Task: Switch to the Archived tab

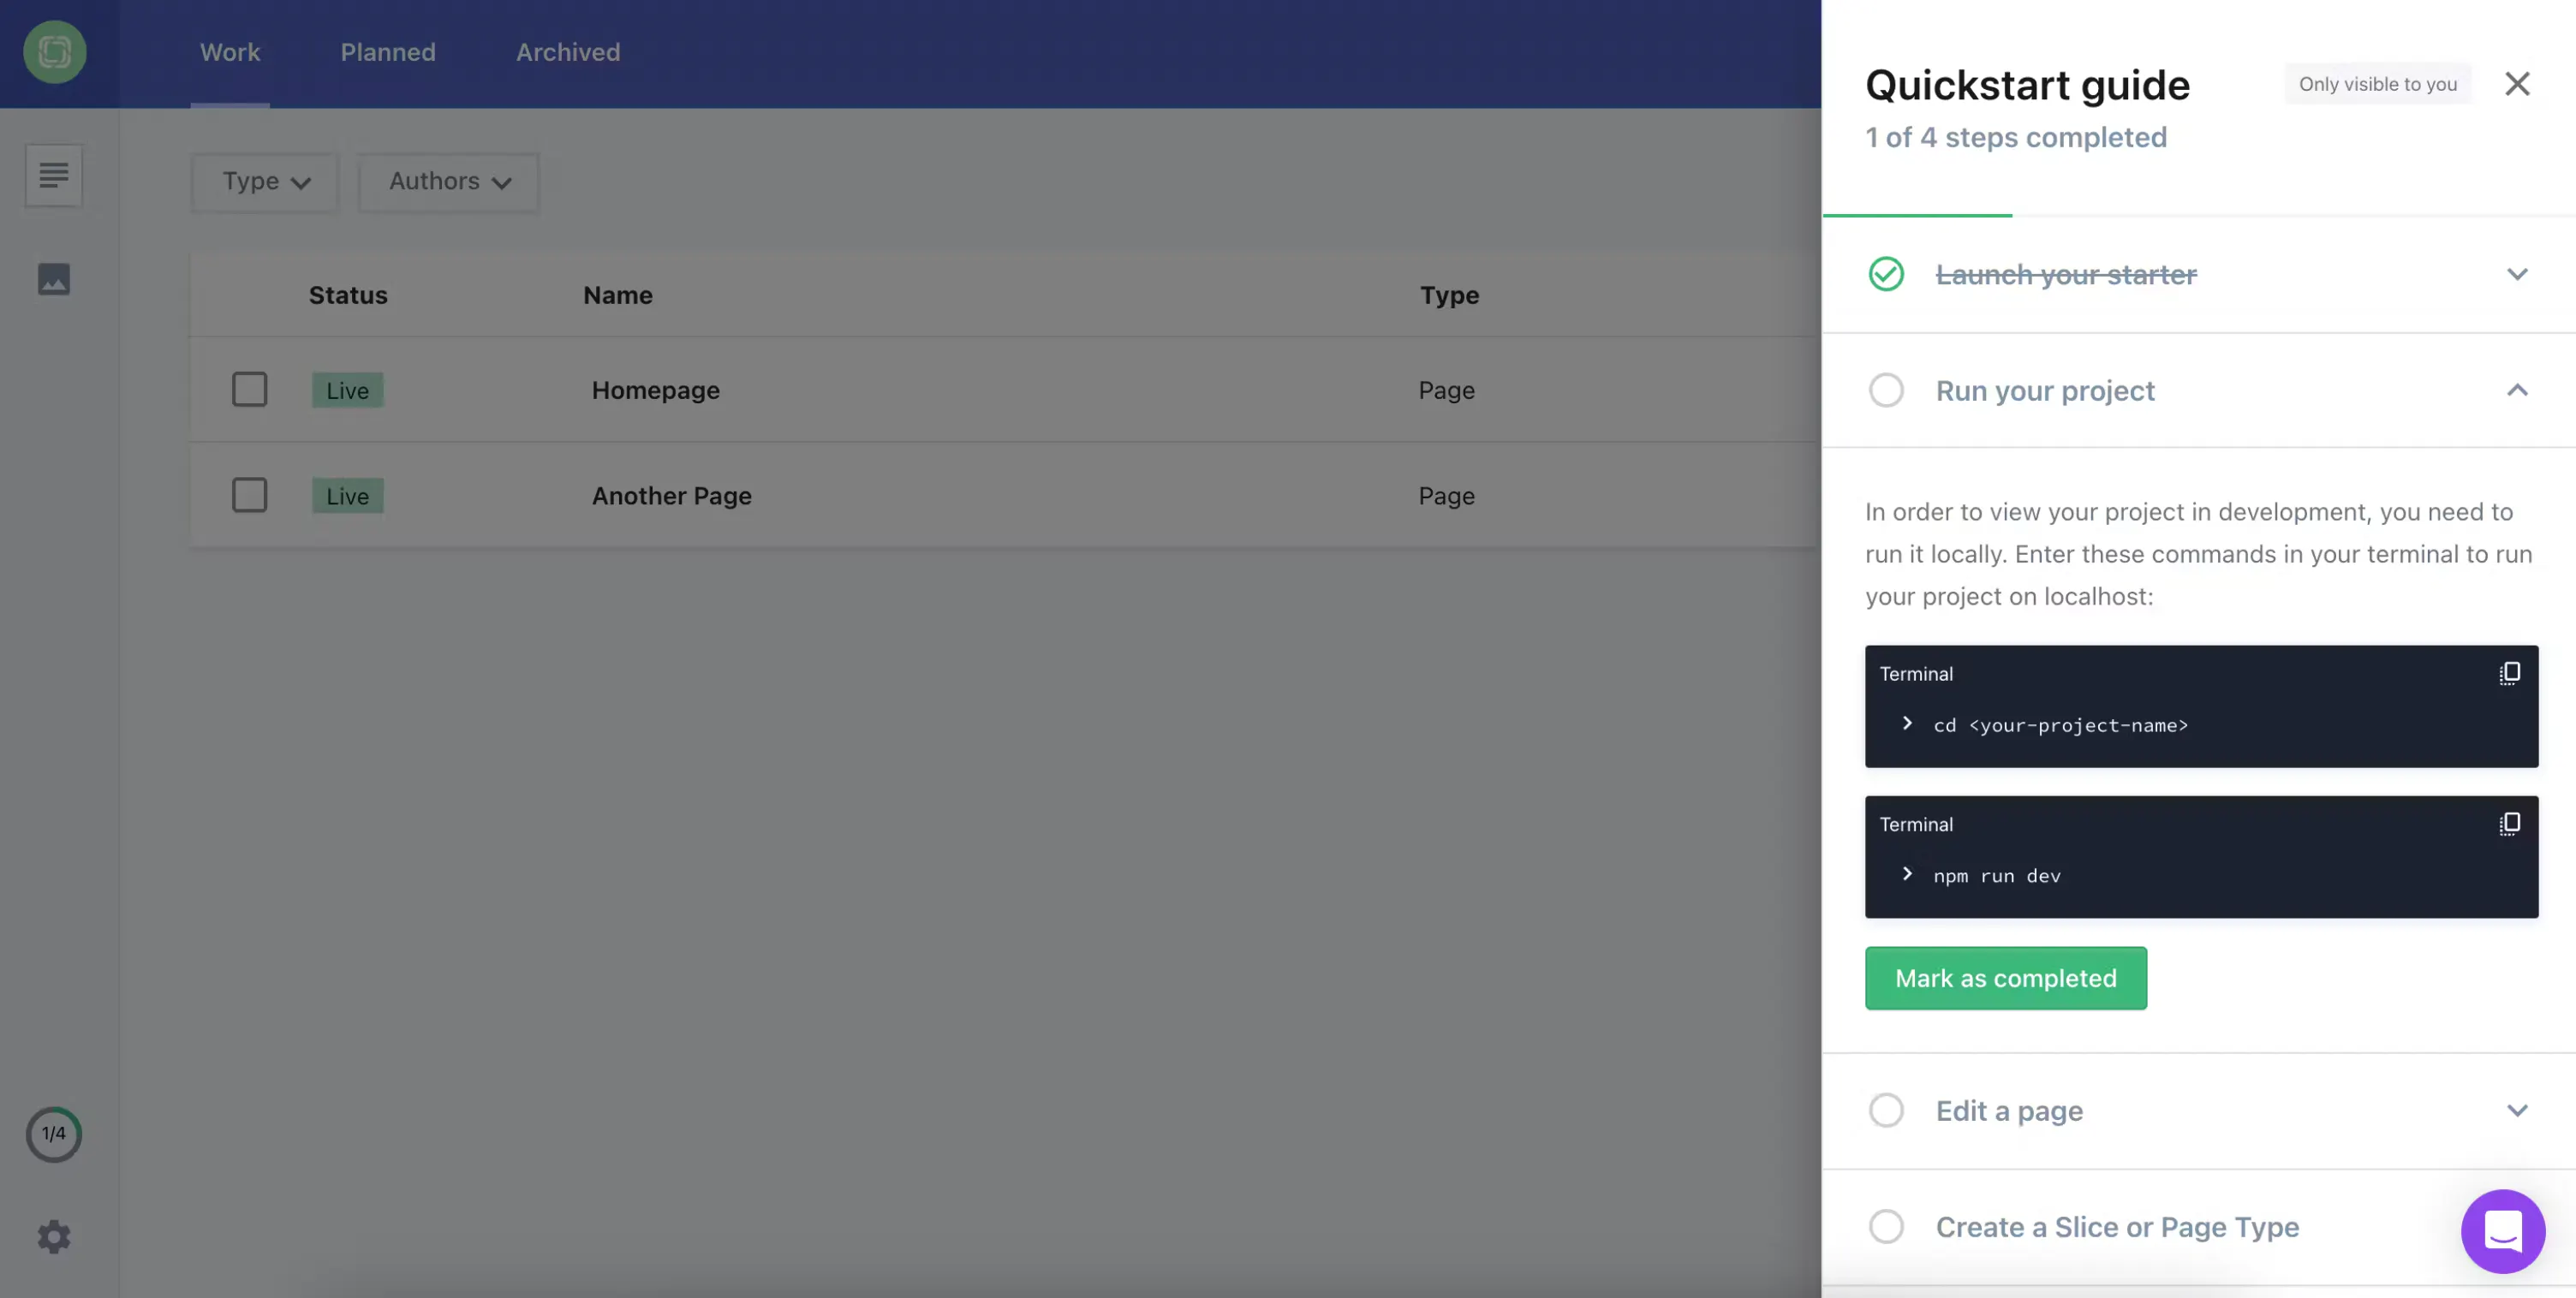Action: point(568,53)
